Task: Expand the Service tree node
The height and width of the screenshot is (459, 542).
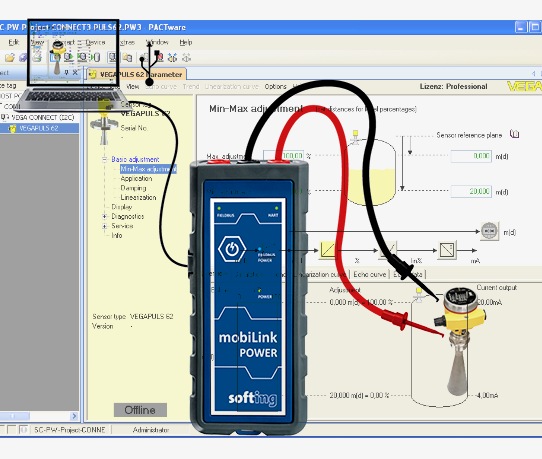Action: [x=104, y=226]
